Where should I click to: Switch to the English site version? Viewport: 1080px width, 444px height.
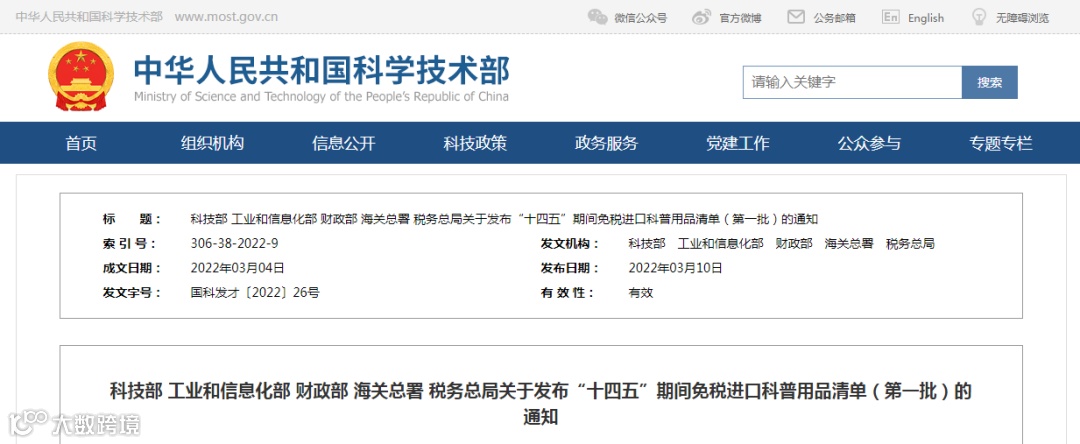(926, 18)
